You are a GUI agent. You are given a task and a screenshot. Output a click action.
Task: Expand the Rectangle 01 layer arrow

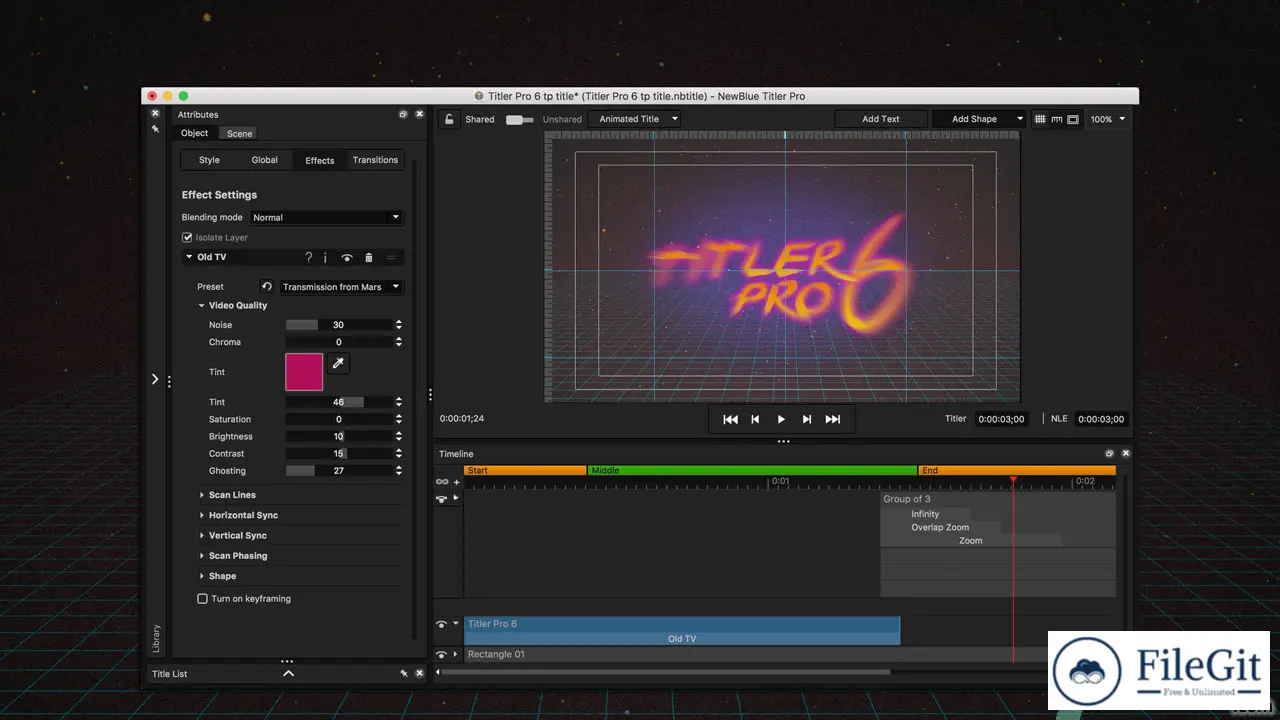pos(456,655)
